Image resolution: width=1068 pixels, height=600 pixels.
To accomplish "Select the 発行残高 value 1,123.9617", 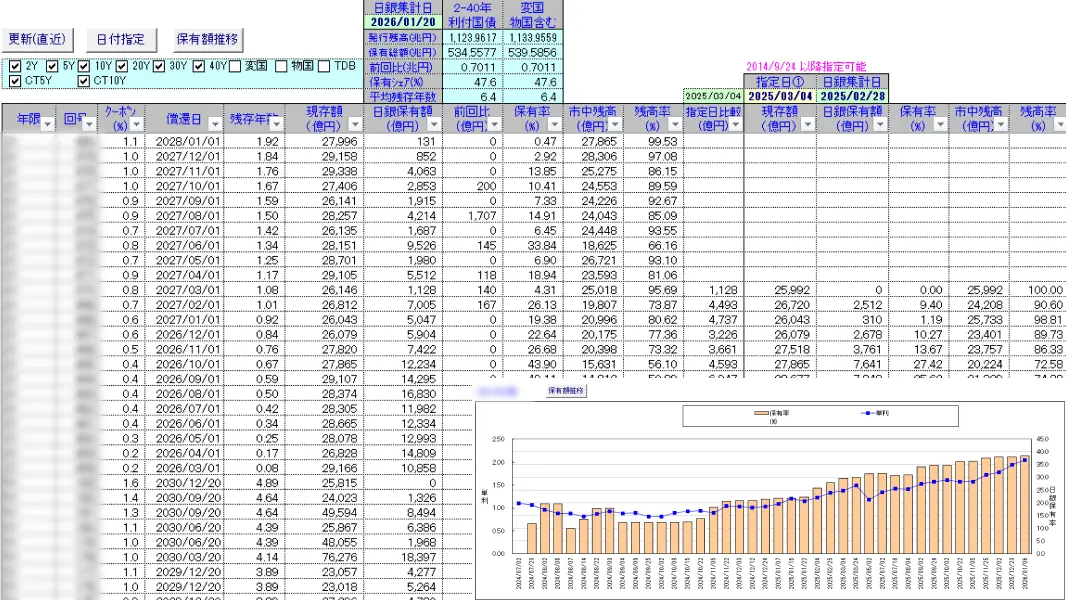I will click(473, 37).
